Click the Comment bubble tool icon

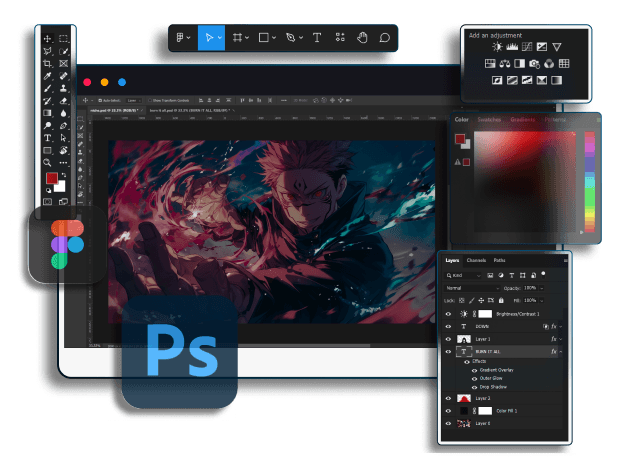(x=384, y=37)
